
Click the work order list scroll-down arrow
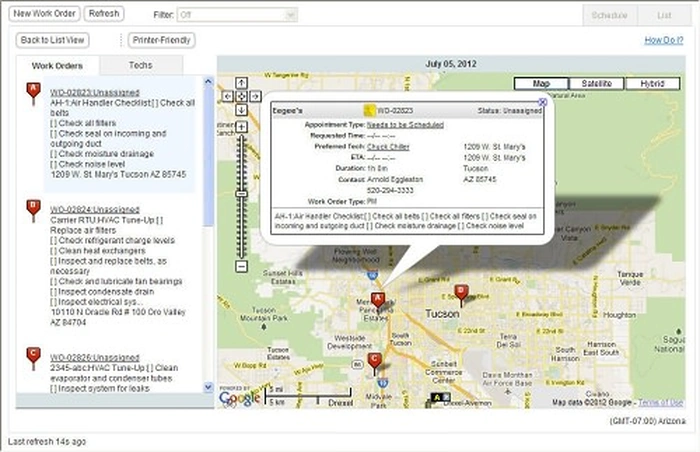pyautogui.click(x=208, y=387)
